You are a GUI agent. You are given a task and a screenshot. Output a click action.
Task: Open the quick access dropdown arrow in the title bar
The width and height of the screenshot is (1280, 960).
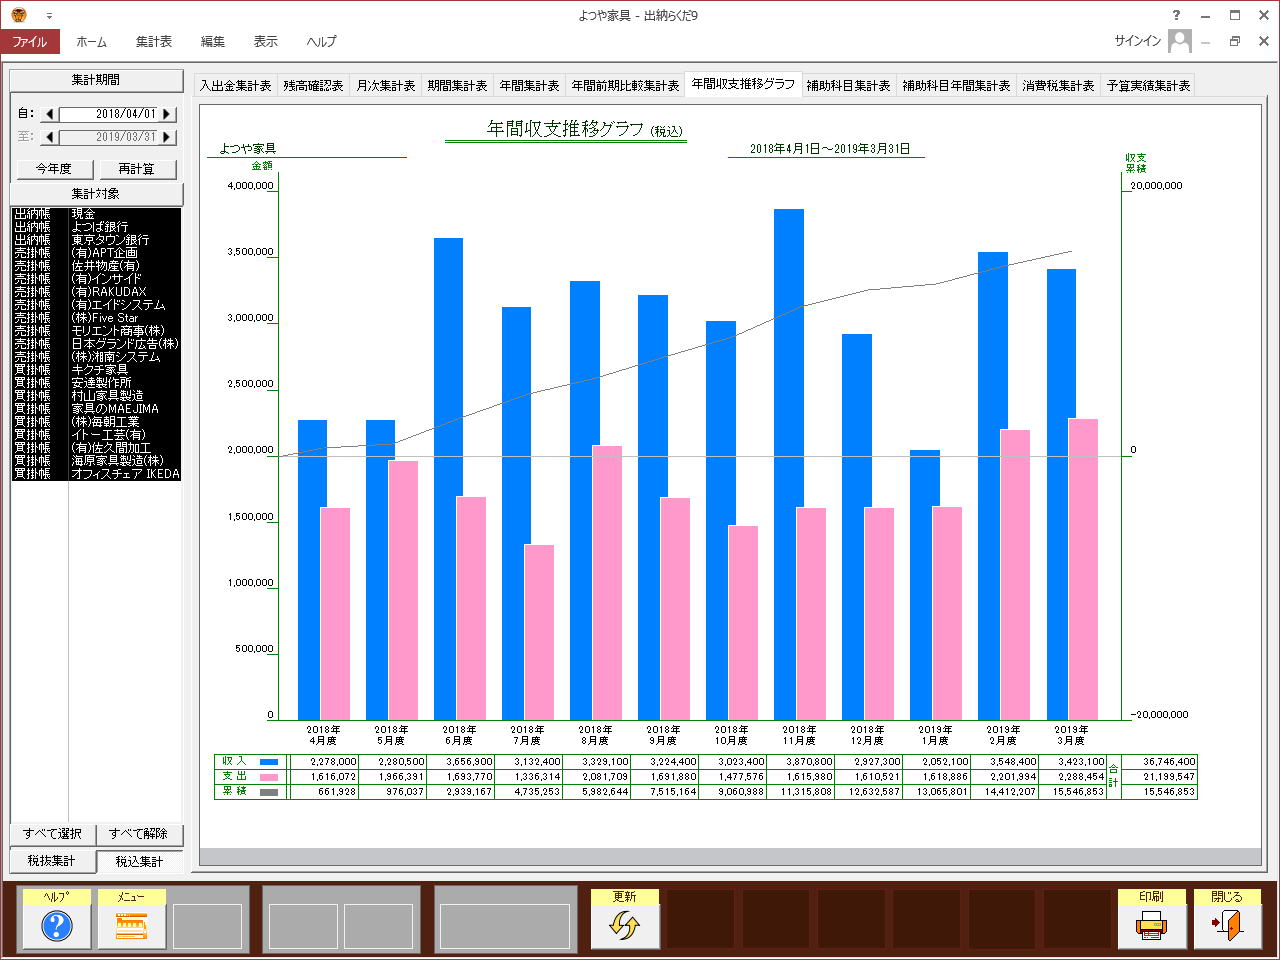(x=49, y=16)
